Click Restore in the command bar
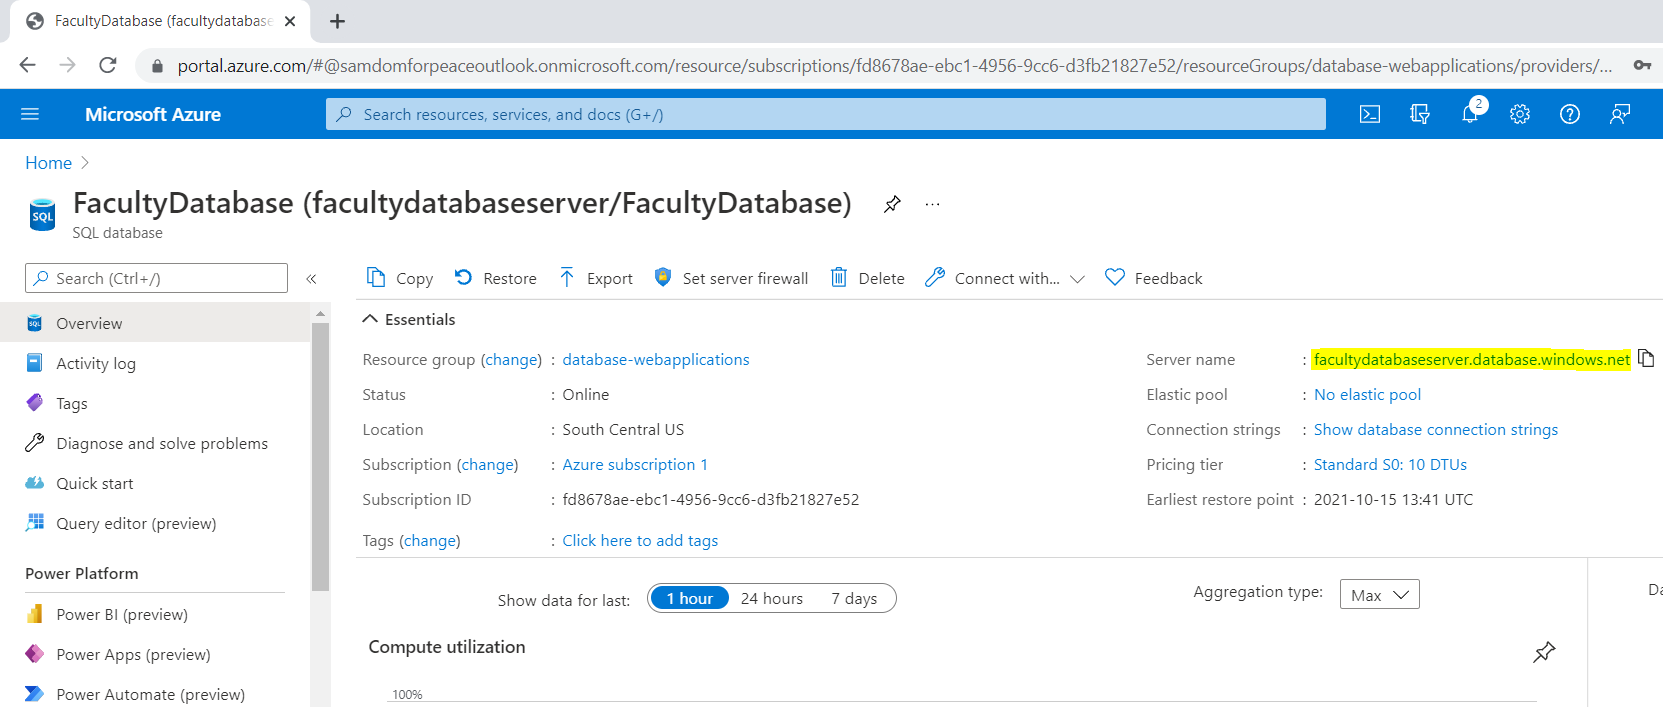The image size is (1663, 707). pyautogui.click(x=496, y=278)
